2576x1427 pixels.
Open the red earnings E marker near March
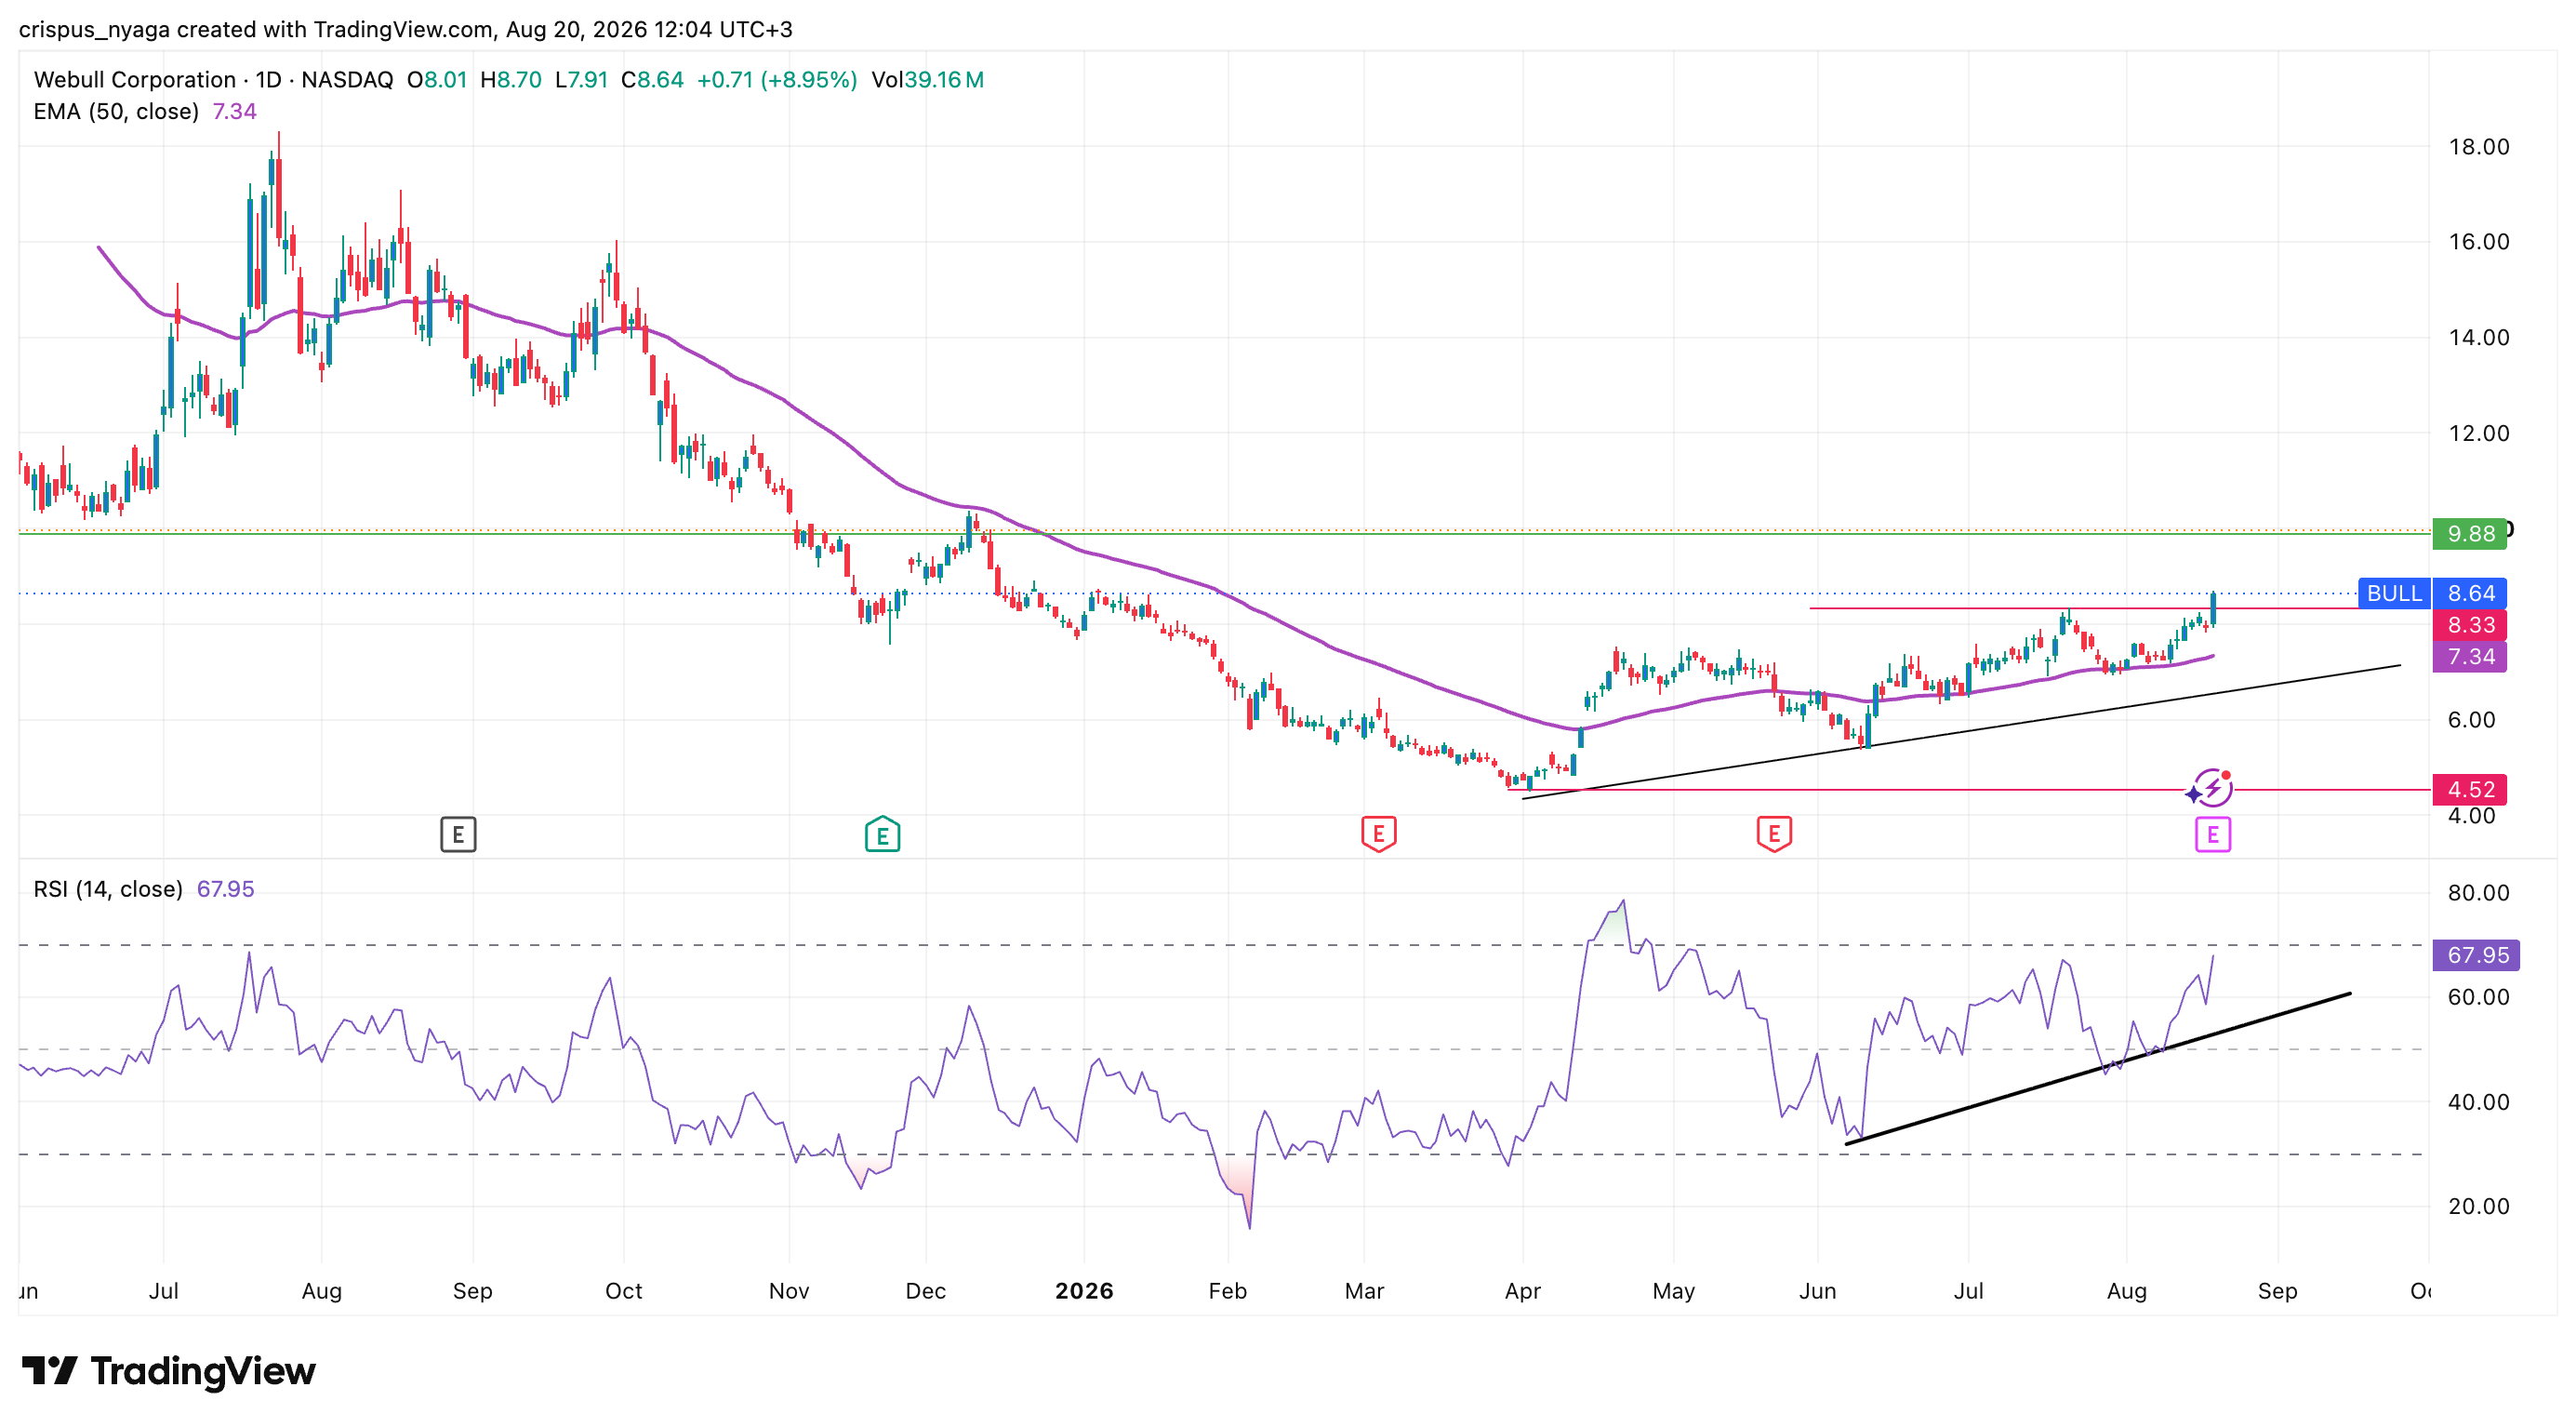pyautogui.click(x=1378, y=834)
